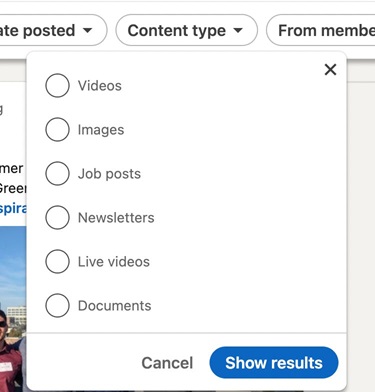Click the Newsletters label text
Viewport: 375px width, 392px height.
(116, 218)
